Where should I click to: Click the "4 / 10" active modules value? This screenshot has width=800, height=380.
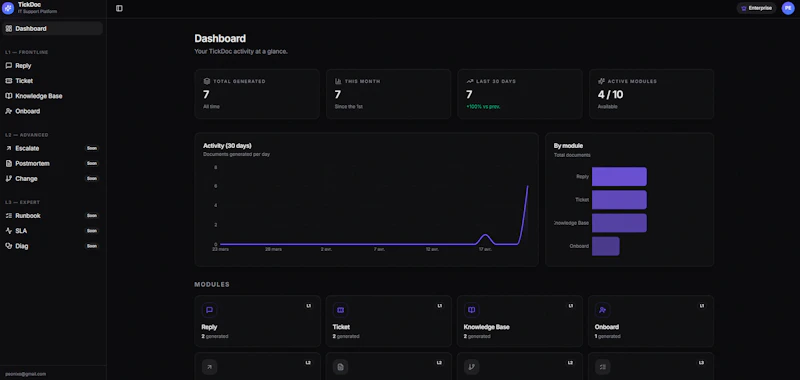click(610, 94)
